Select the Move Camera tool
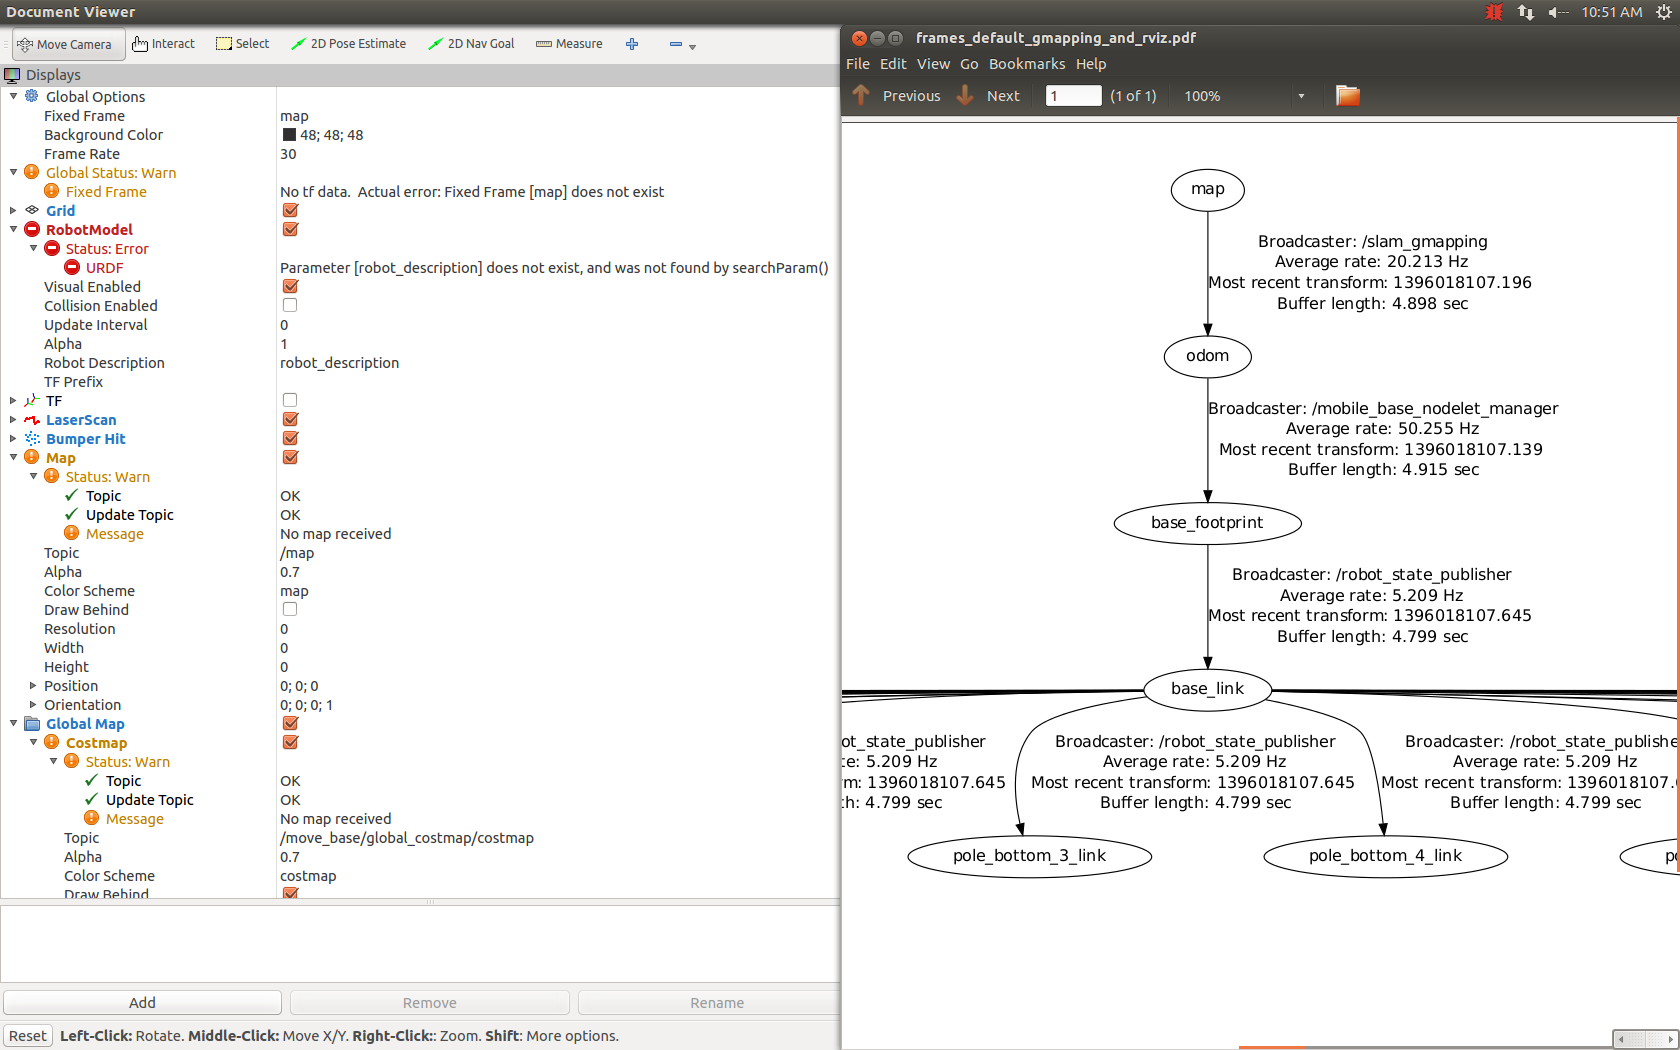 point(69,44)
